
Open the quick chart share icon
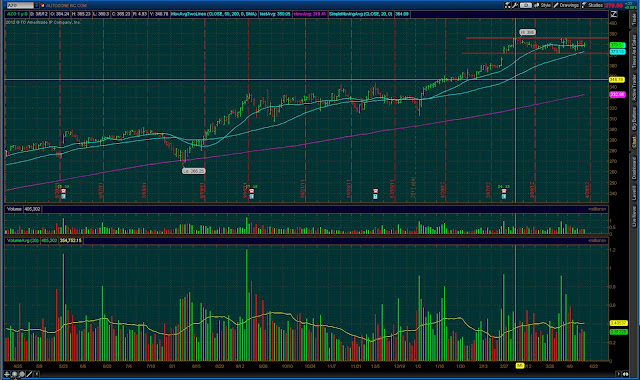pos(507,5)
